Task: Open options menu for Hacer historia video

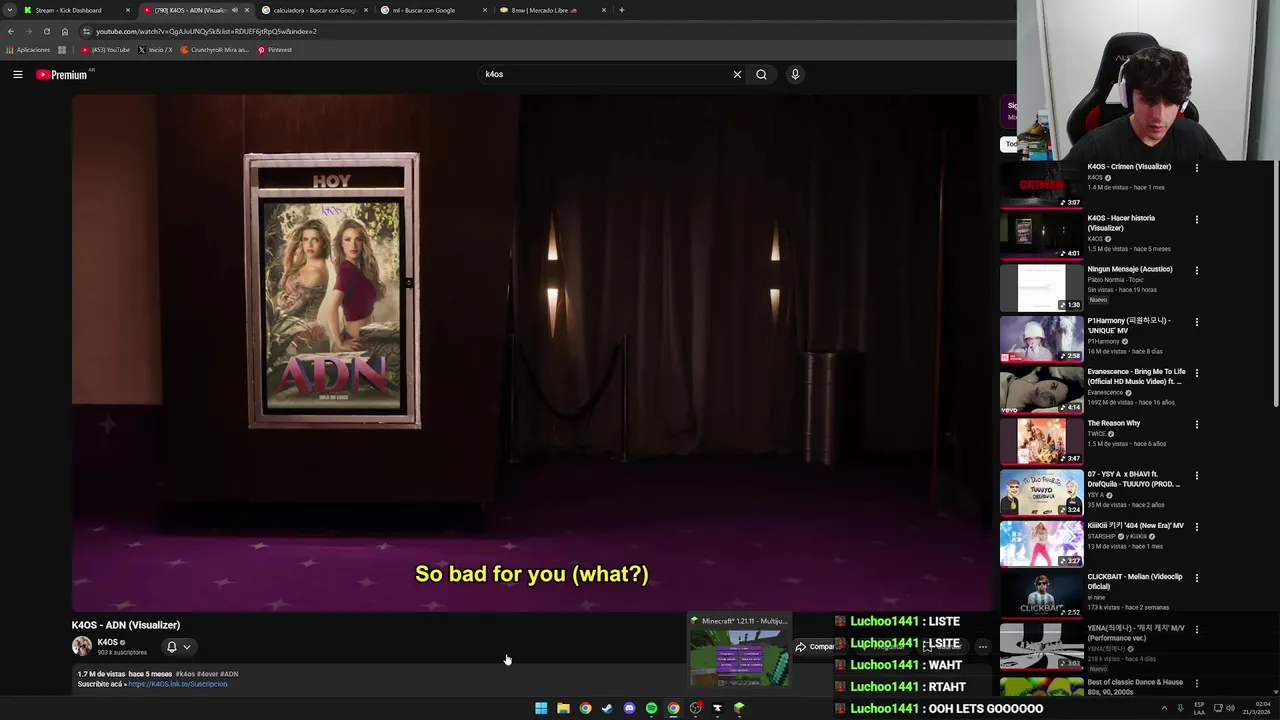Action: (1196, 219)
